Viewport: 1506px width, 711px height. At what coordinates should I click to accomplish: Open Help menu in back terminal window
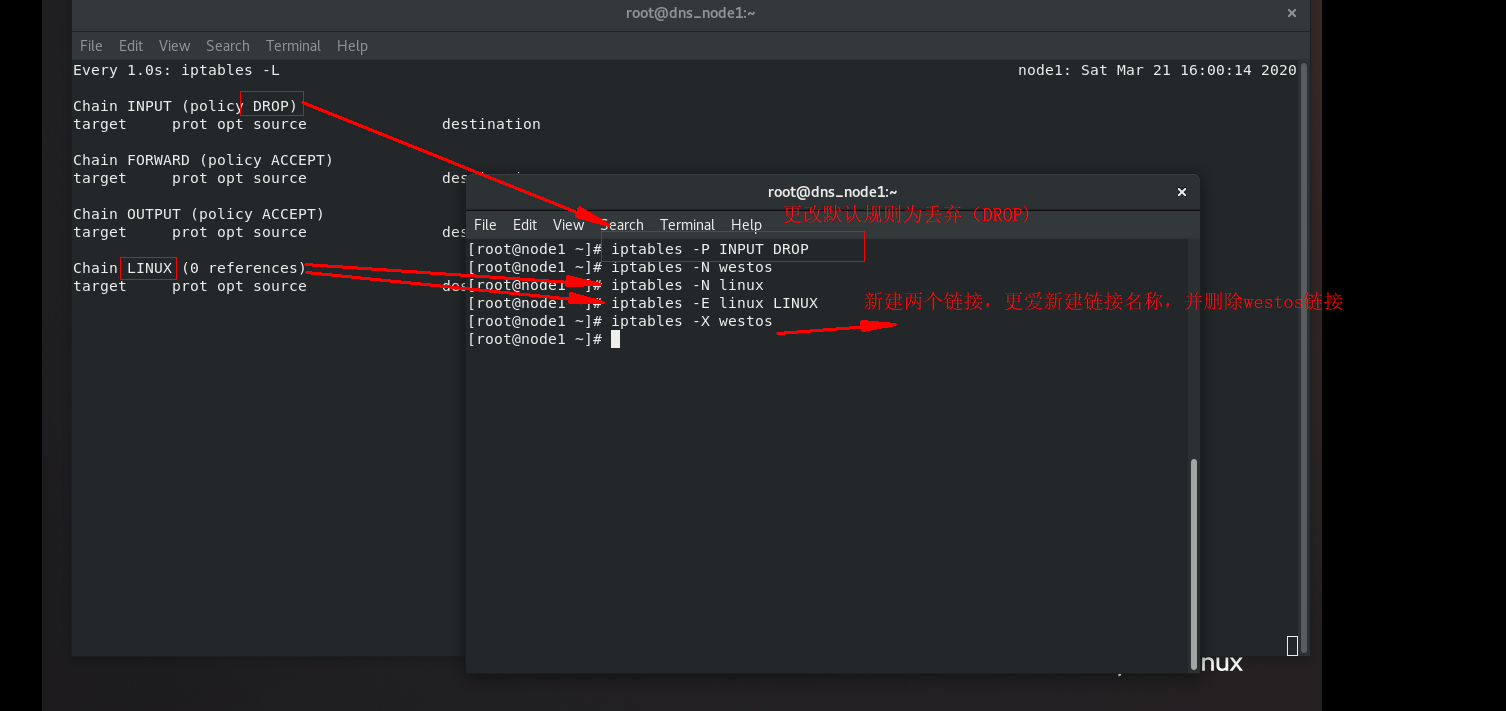tap(352, 46)
